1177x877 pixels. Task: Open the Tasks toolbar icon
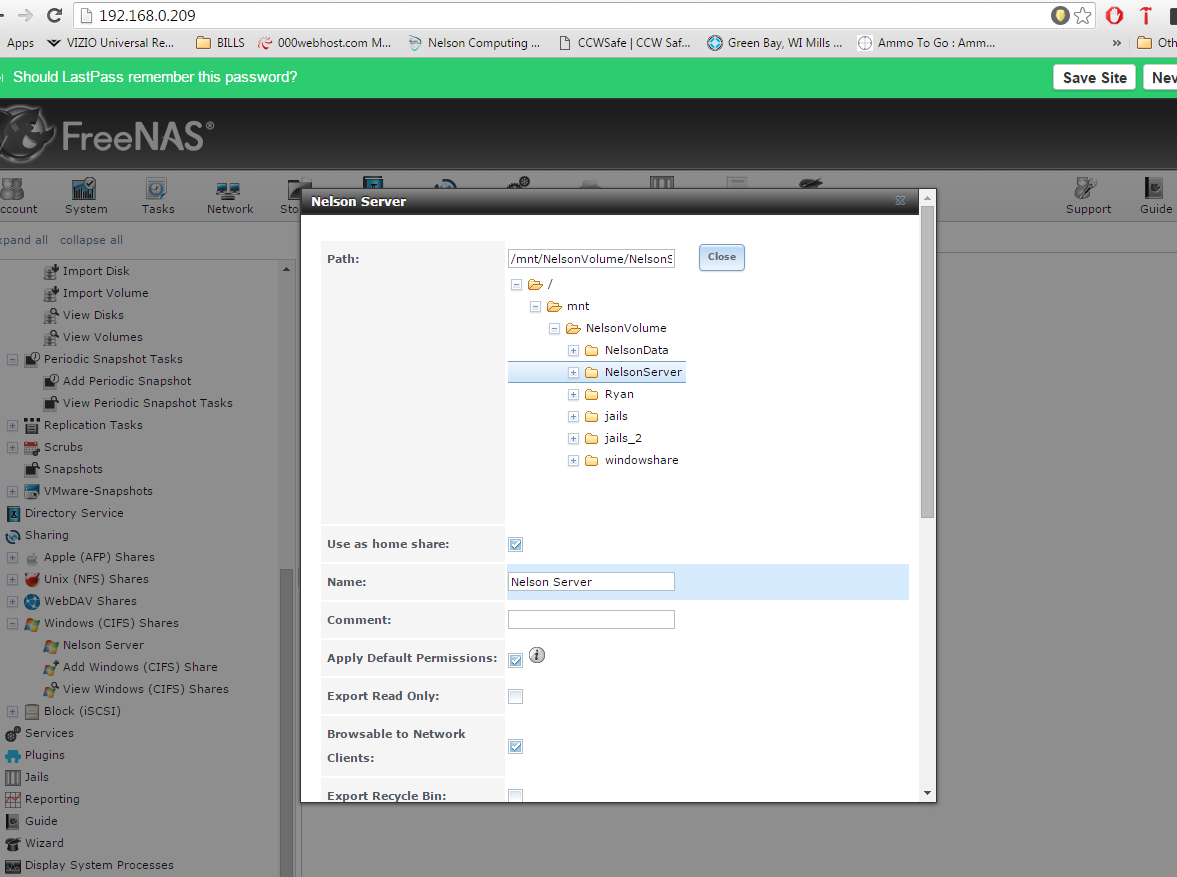157,196
